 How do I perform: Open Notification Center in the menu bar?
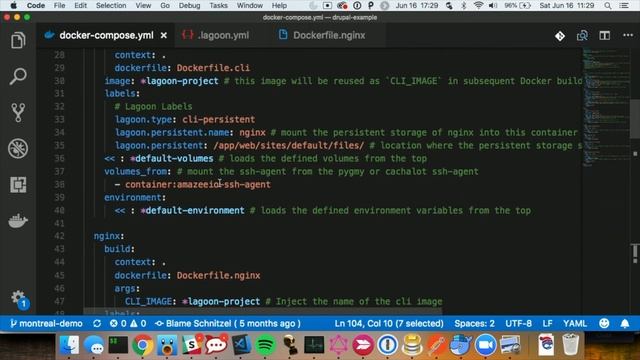[x=624, y=5]
